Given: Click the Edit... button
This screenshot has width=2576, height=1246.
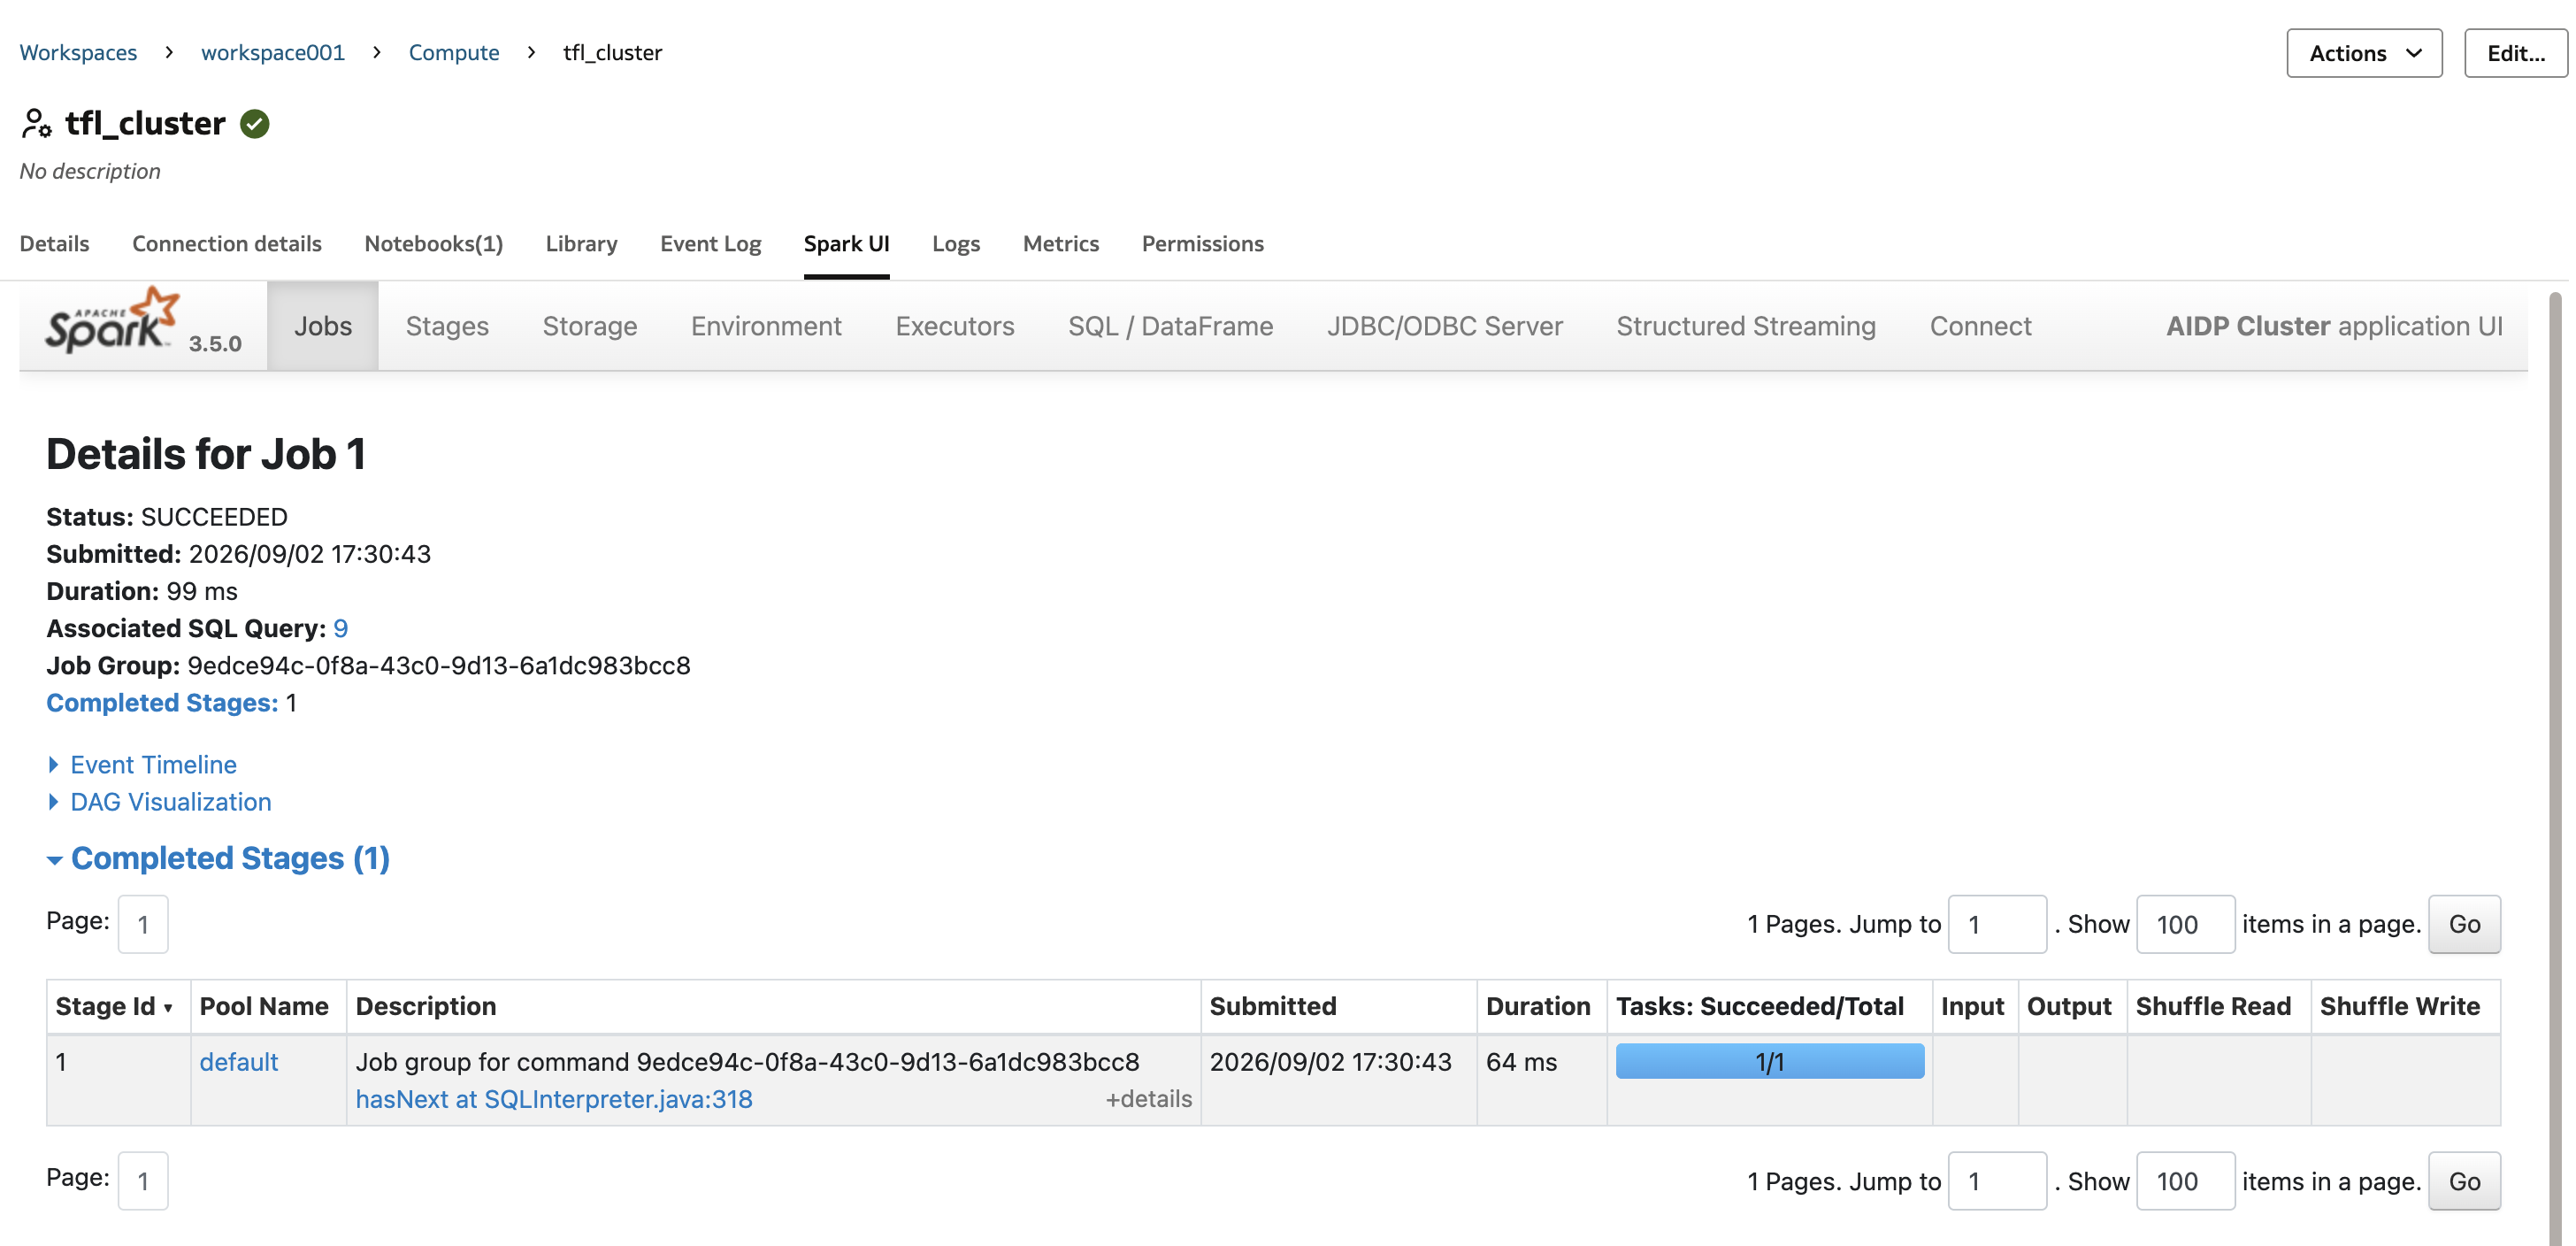Looking at the screenshot, I should pos(2515,53).
